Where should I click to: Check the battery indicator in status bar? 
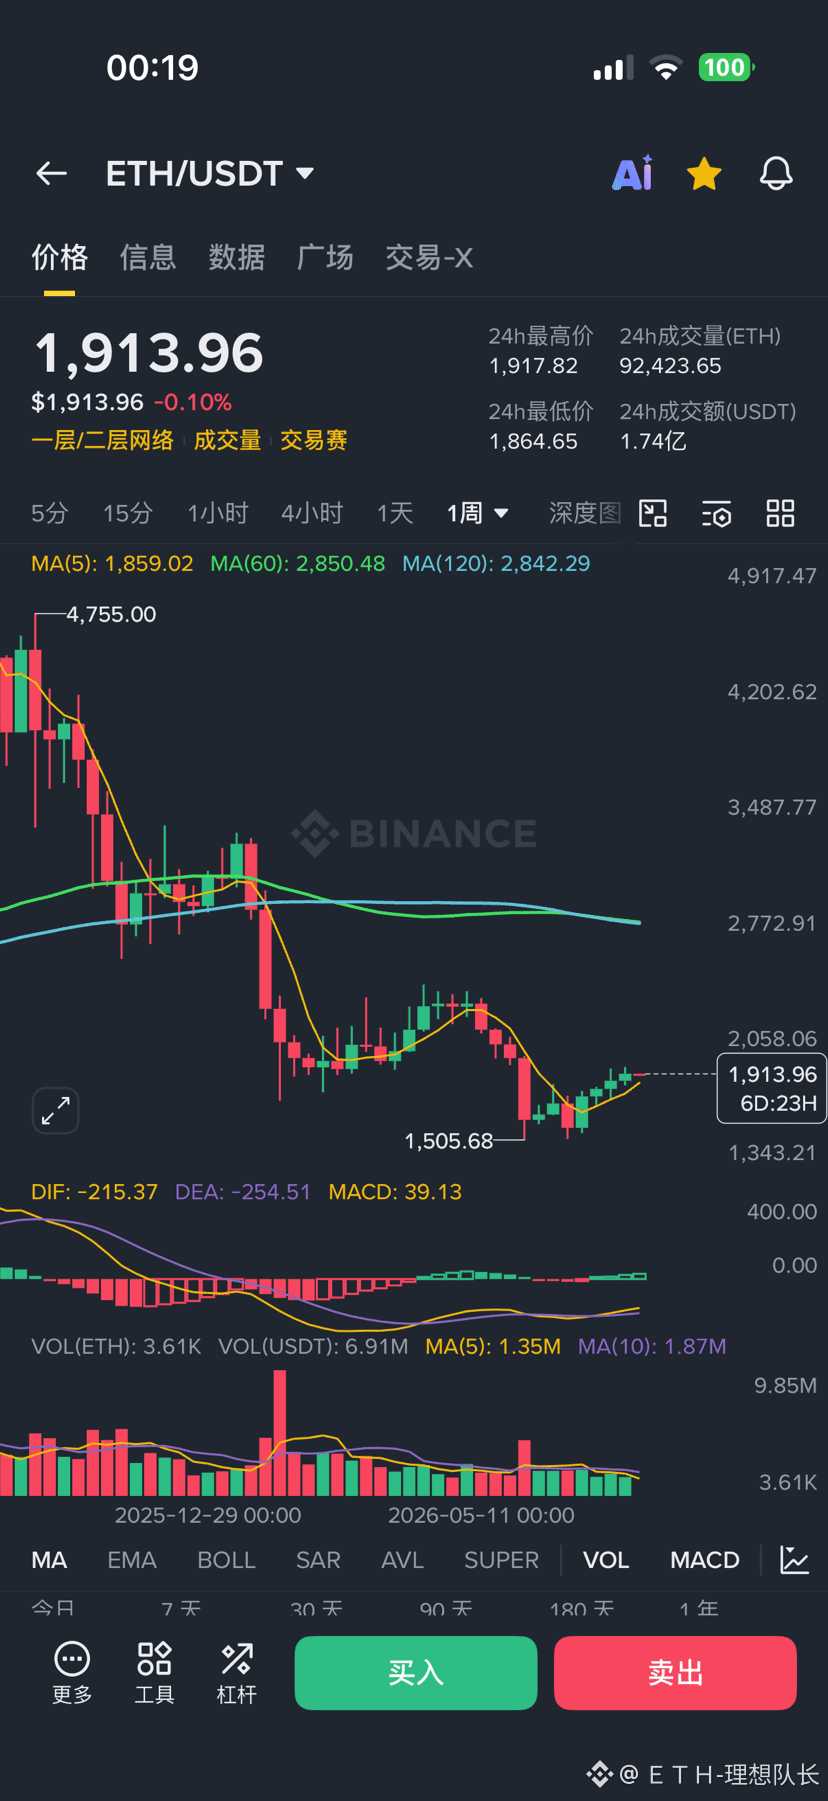[x=726, y=67]
